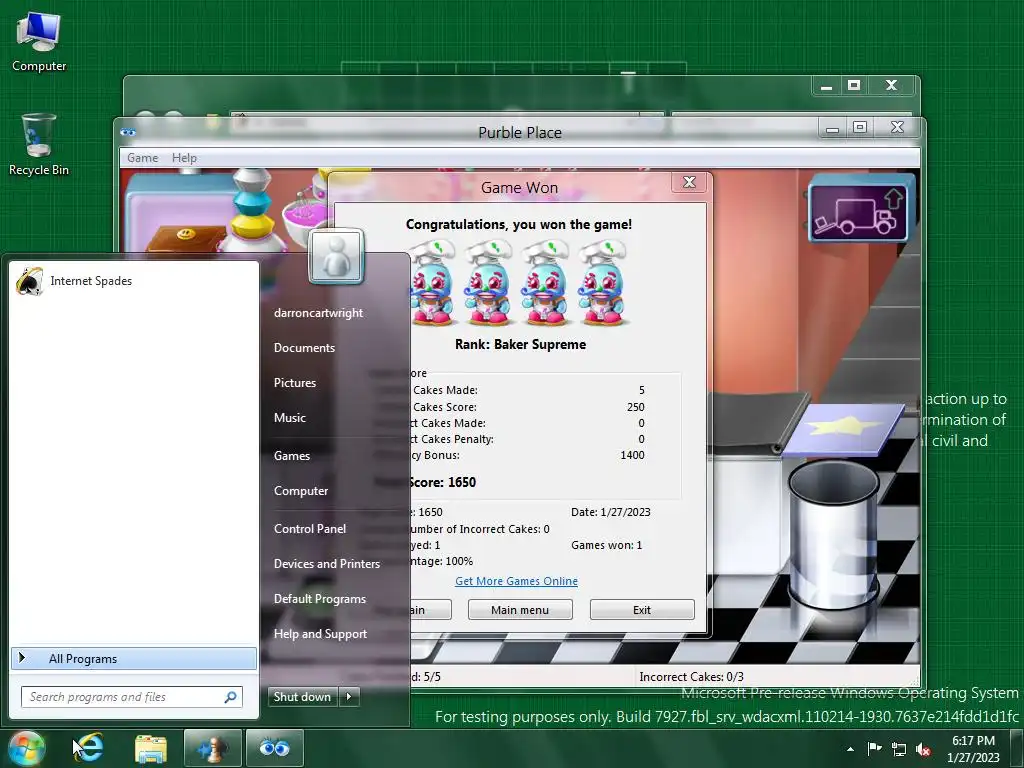Click the user account picture
The width and height of the screenshot is (1024, 768).
[x=336, y=256]
